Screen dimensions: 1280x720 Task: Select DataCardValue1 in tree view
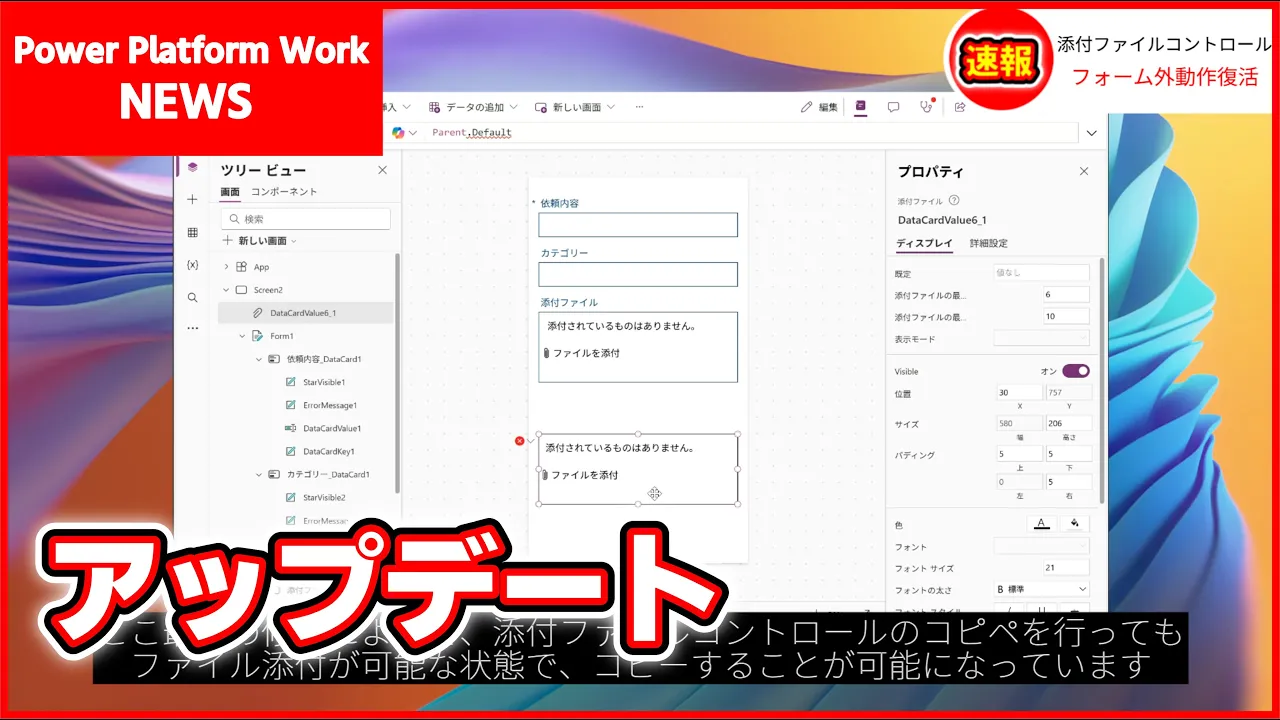click(332, 428)
